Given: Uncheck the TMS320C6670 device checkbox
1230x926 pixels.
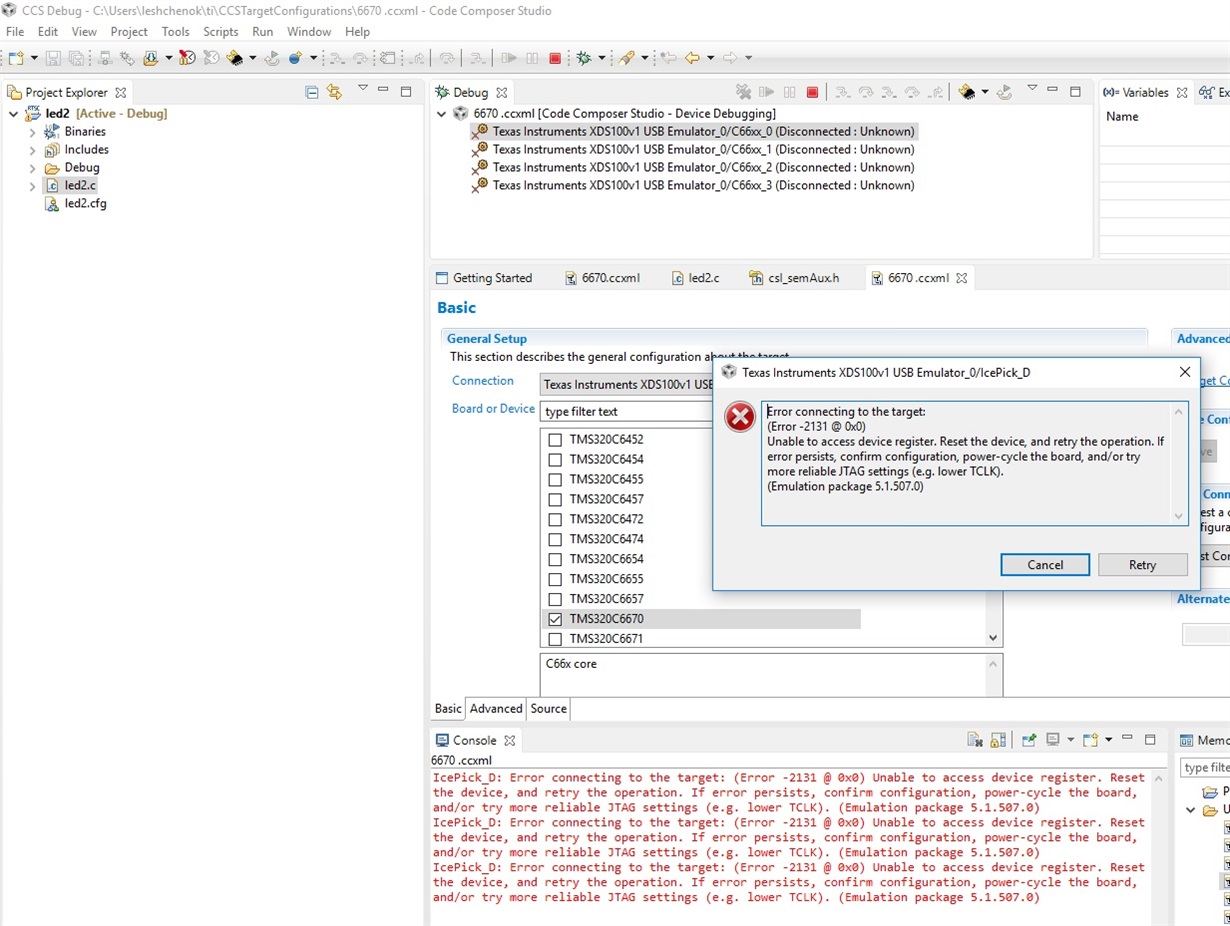Looking at the screenshot, I should (x=555, y=619).
